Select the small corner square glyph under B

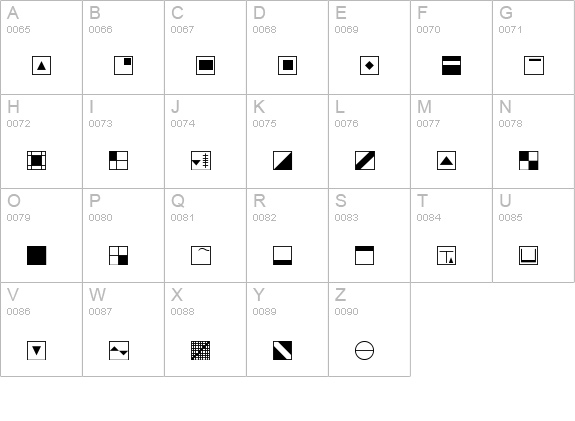(124, 66)
